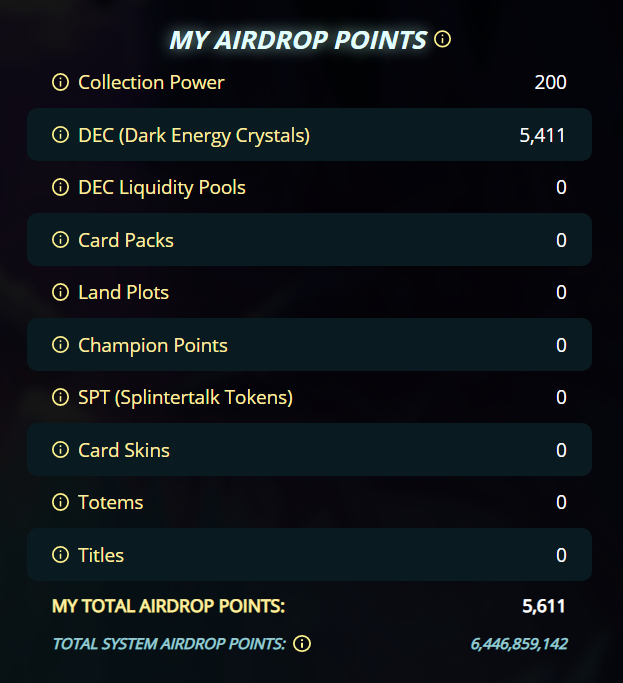The height and width of the screenshot is (683, 623).
Task: Click the Card Skins row label
Action: (x=124, y=450)
